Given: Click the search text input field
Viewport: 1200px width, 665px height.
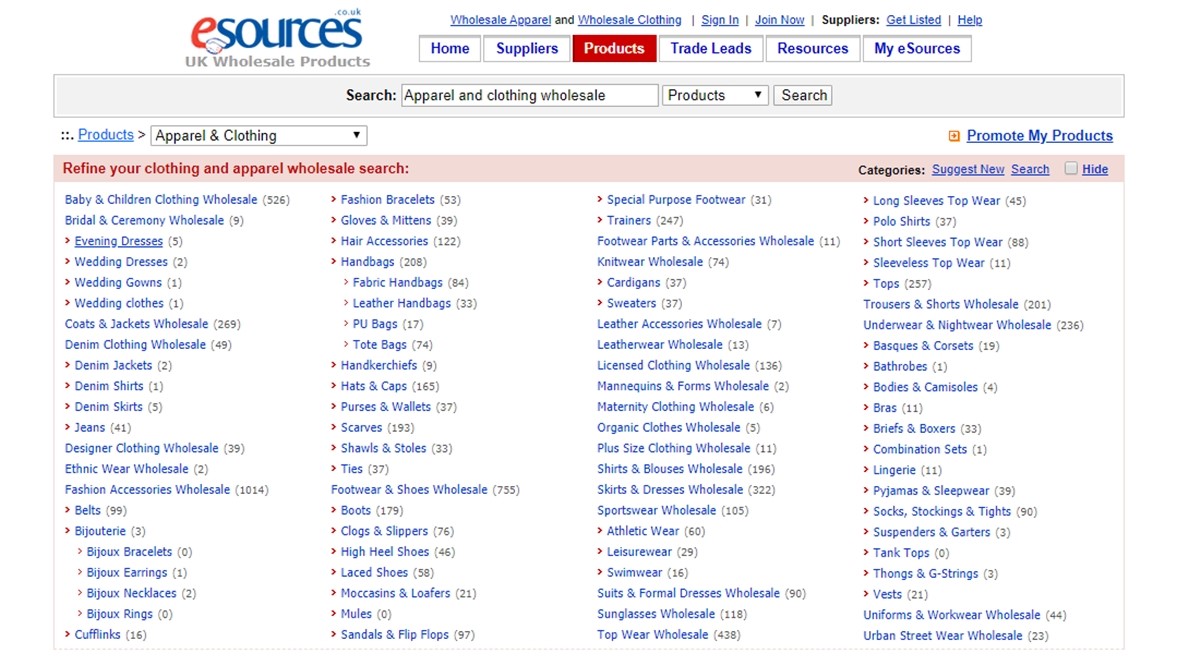Looking at the screenshot, I should pyautogui.click(x=529, y=95).
